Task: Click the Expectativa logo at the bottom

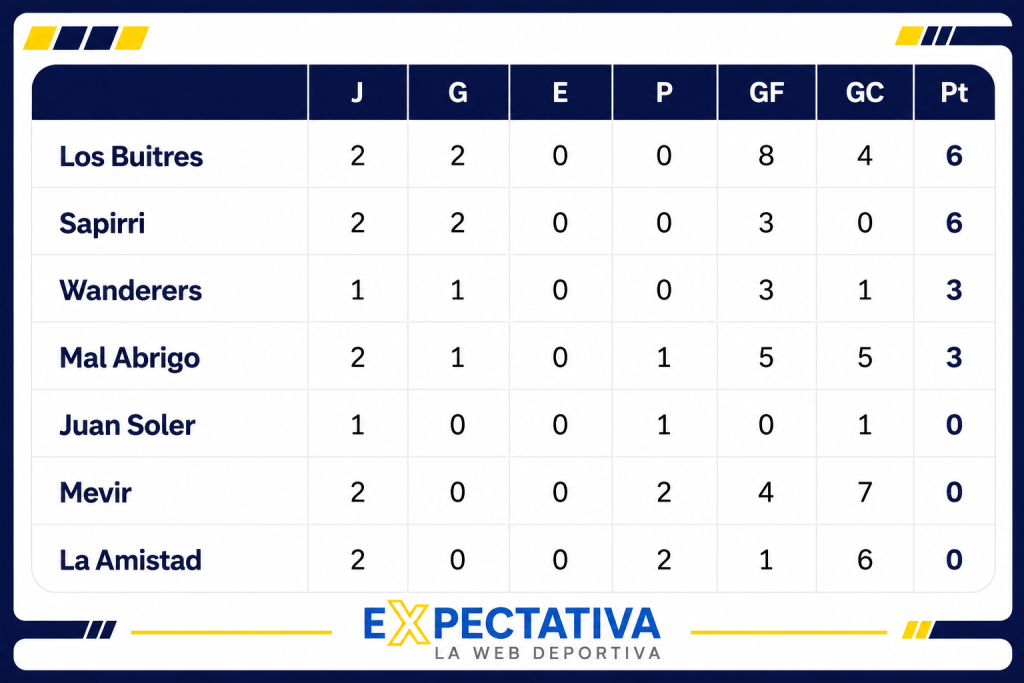Action: tap(512, 629)
